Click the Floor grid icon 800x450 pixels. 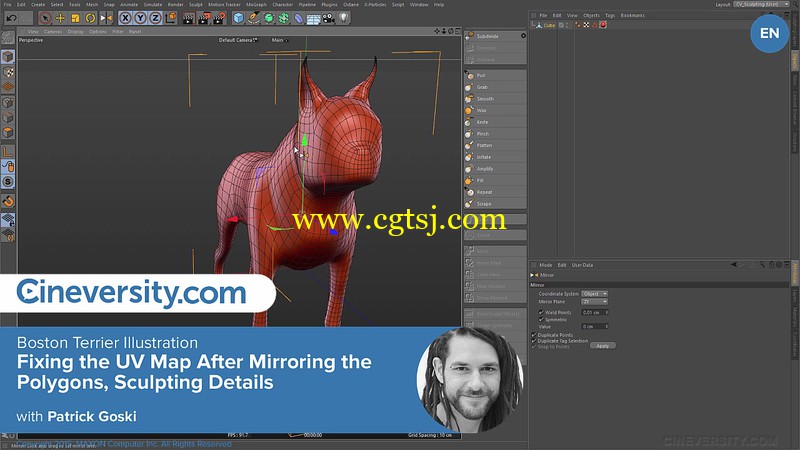313,19
